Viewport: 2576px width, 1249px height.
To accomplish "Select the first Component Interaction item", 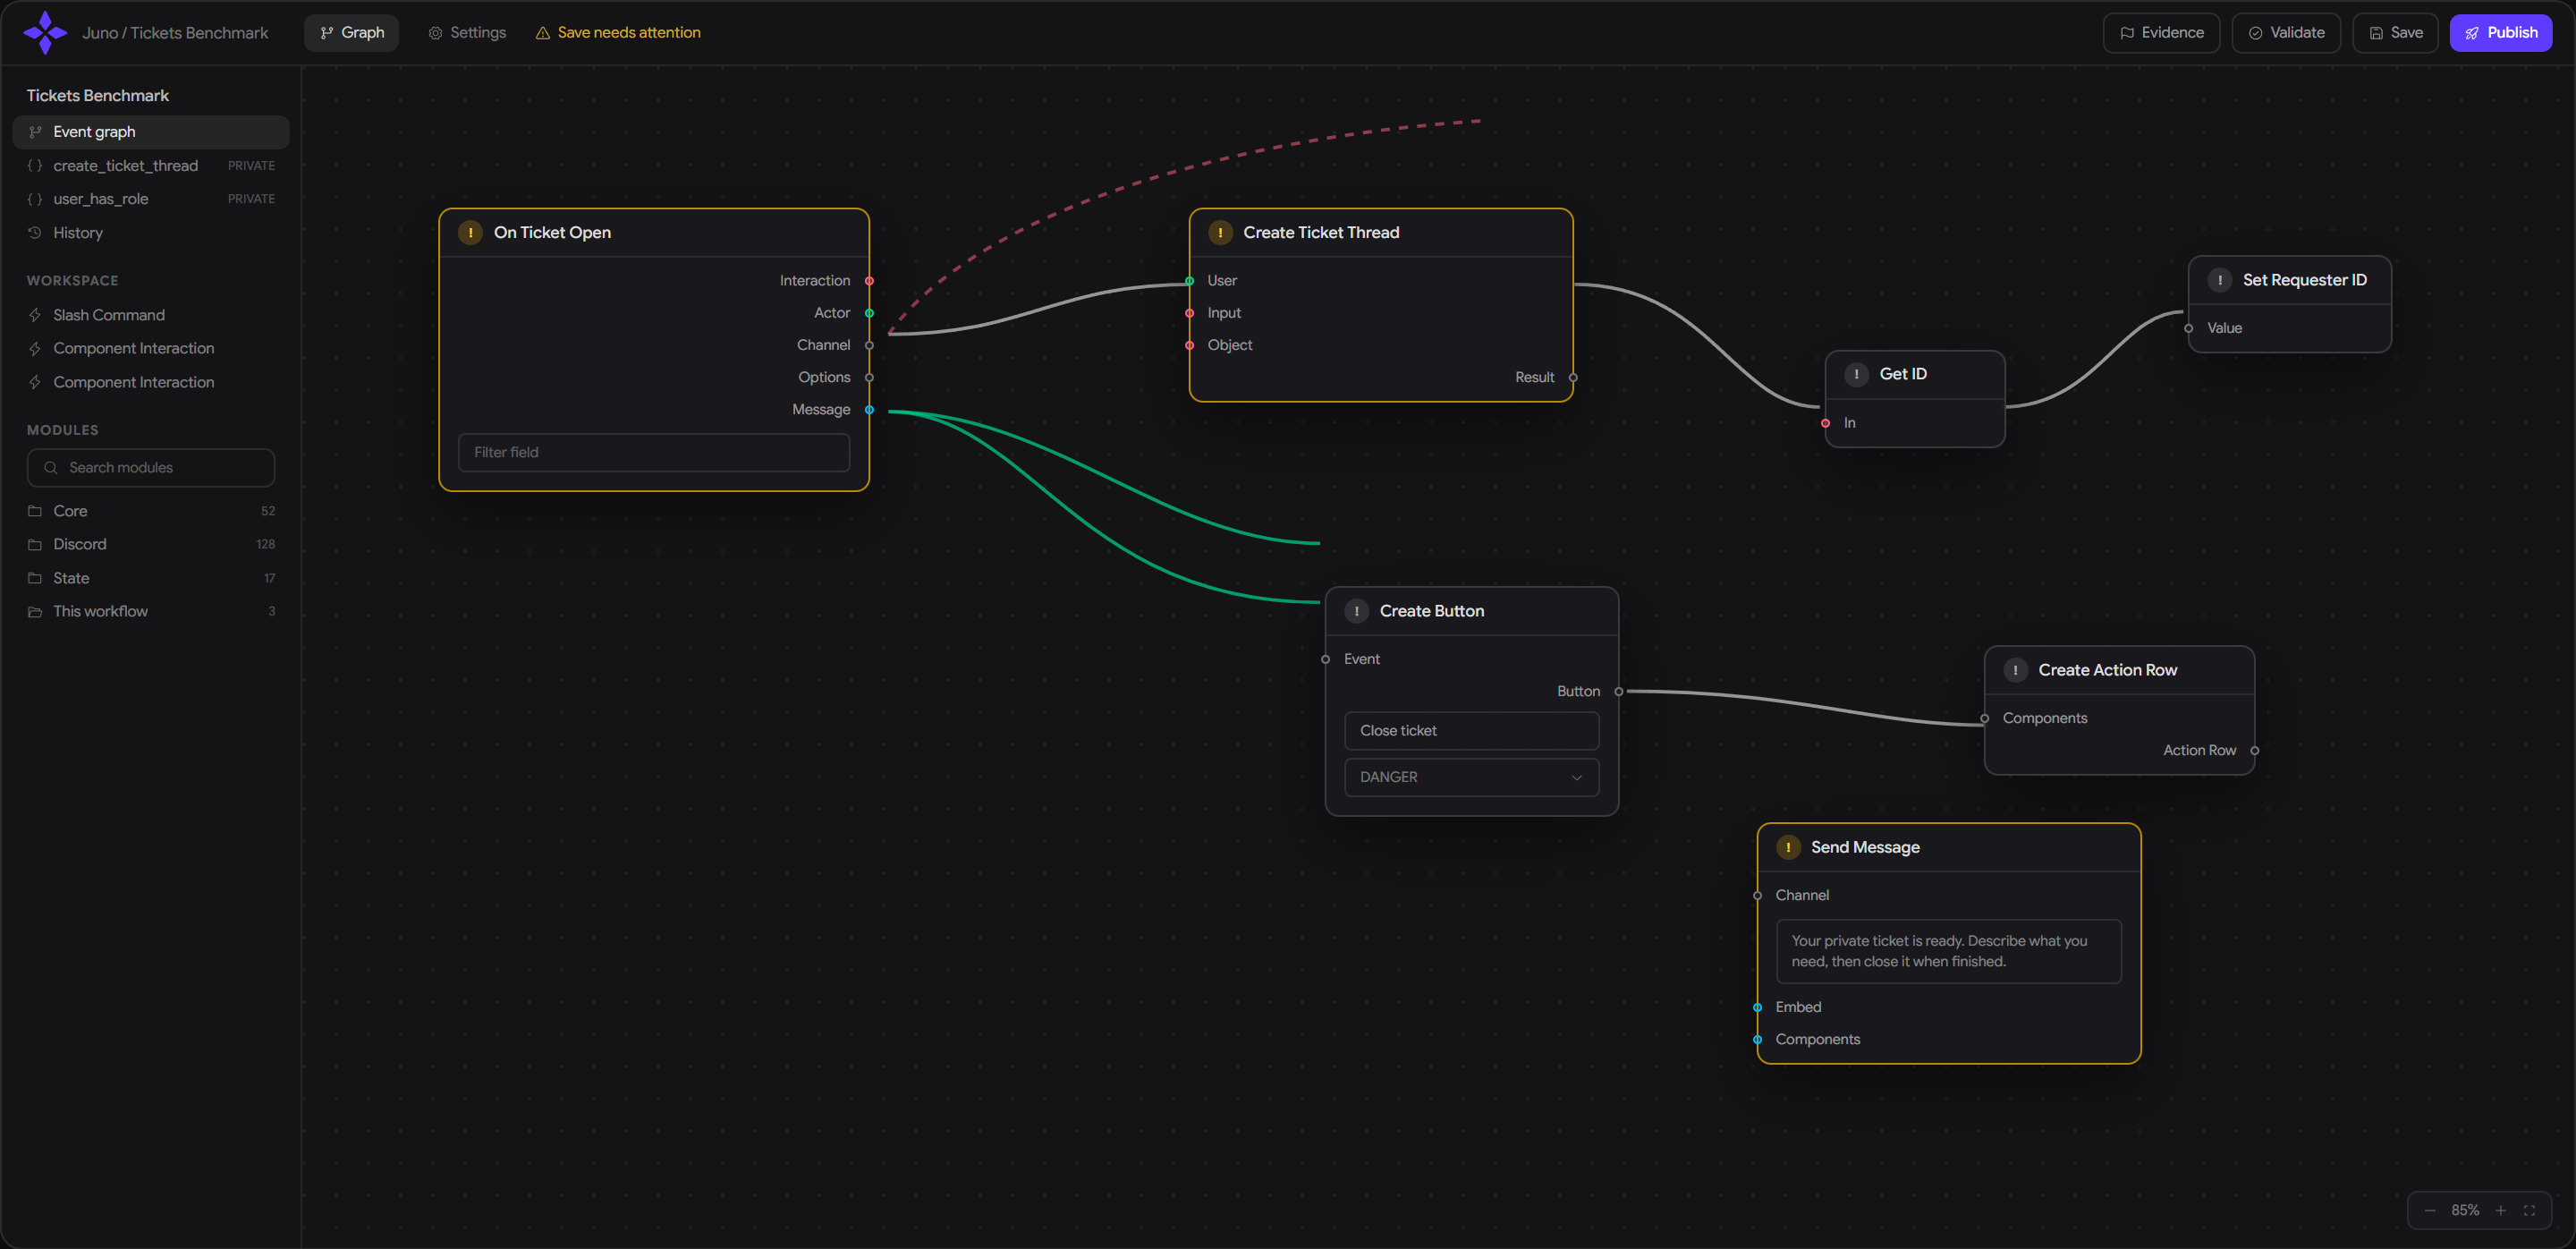I will pyautogui.click(x=151, y=348).
